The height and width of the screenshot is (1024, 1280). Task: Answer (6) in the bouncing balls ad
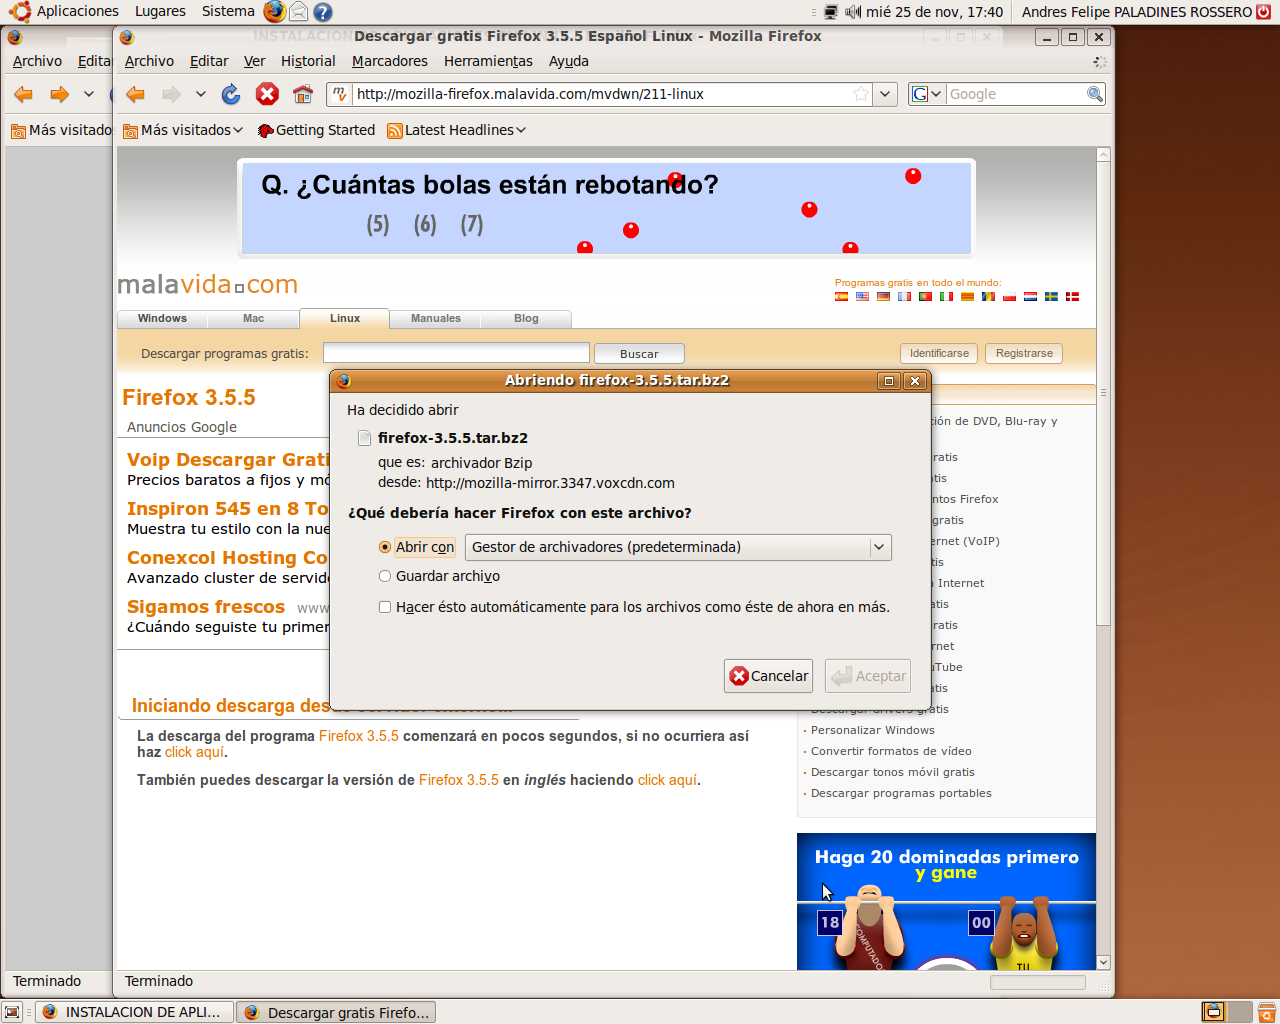click(x=425, y=225)
